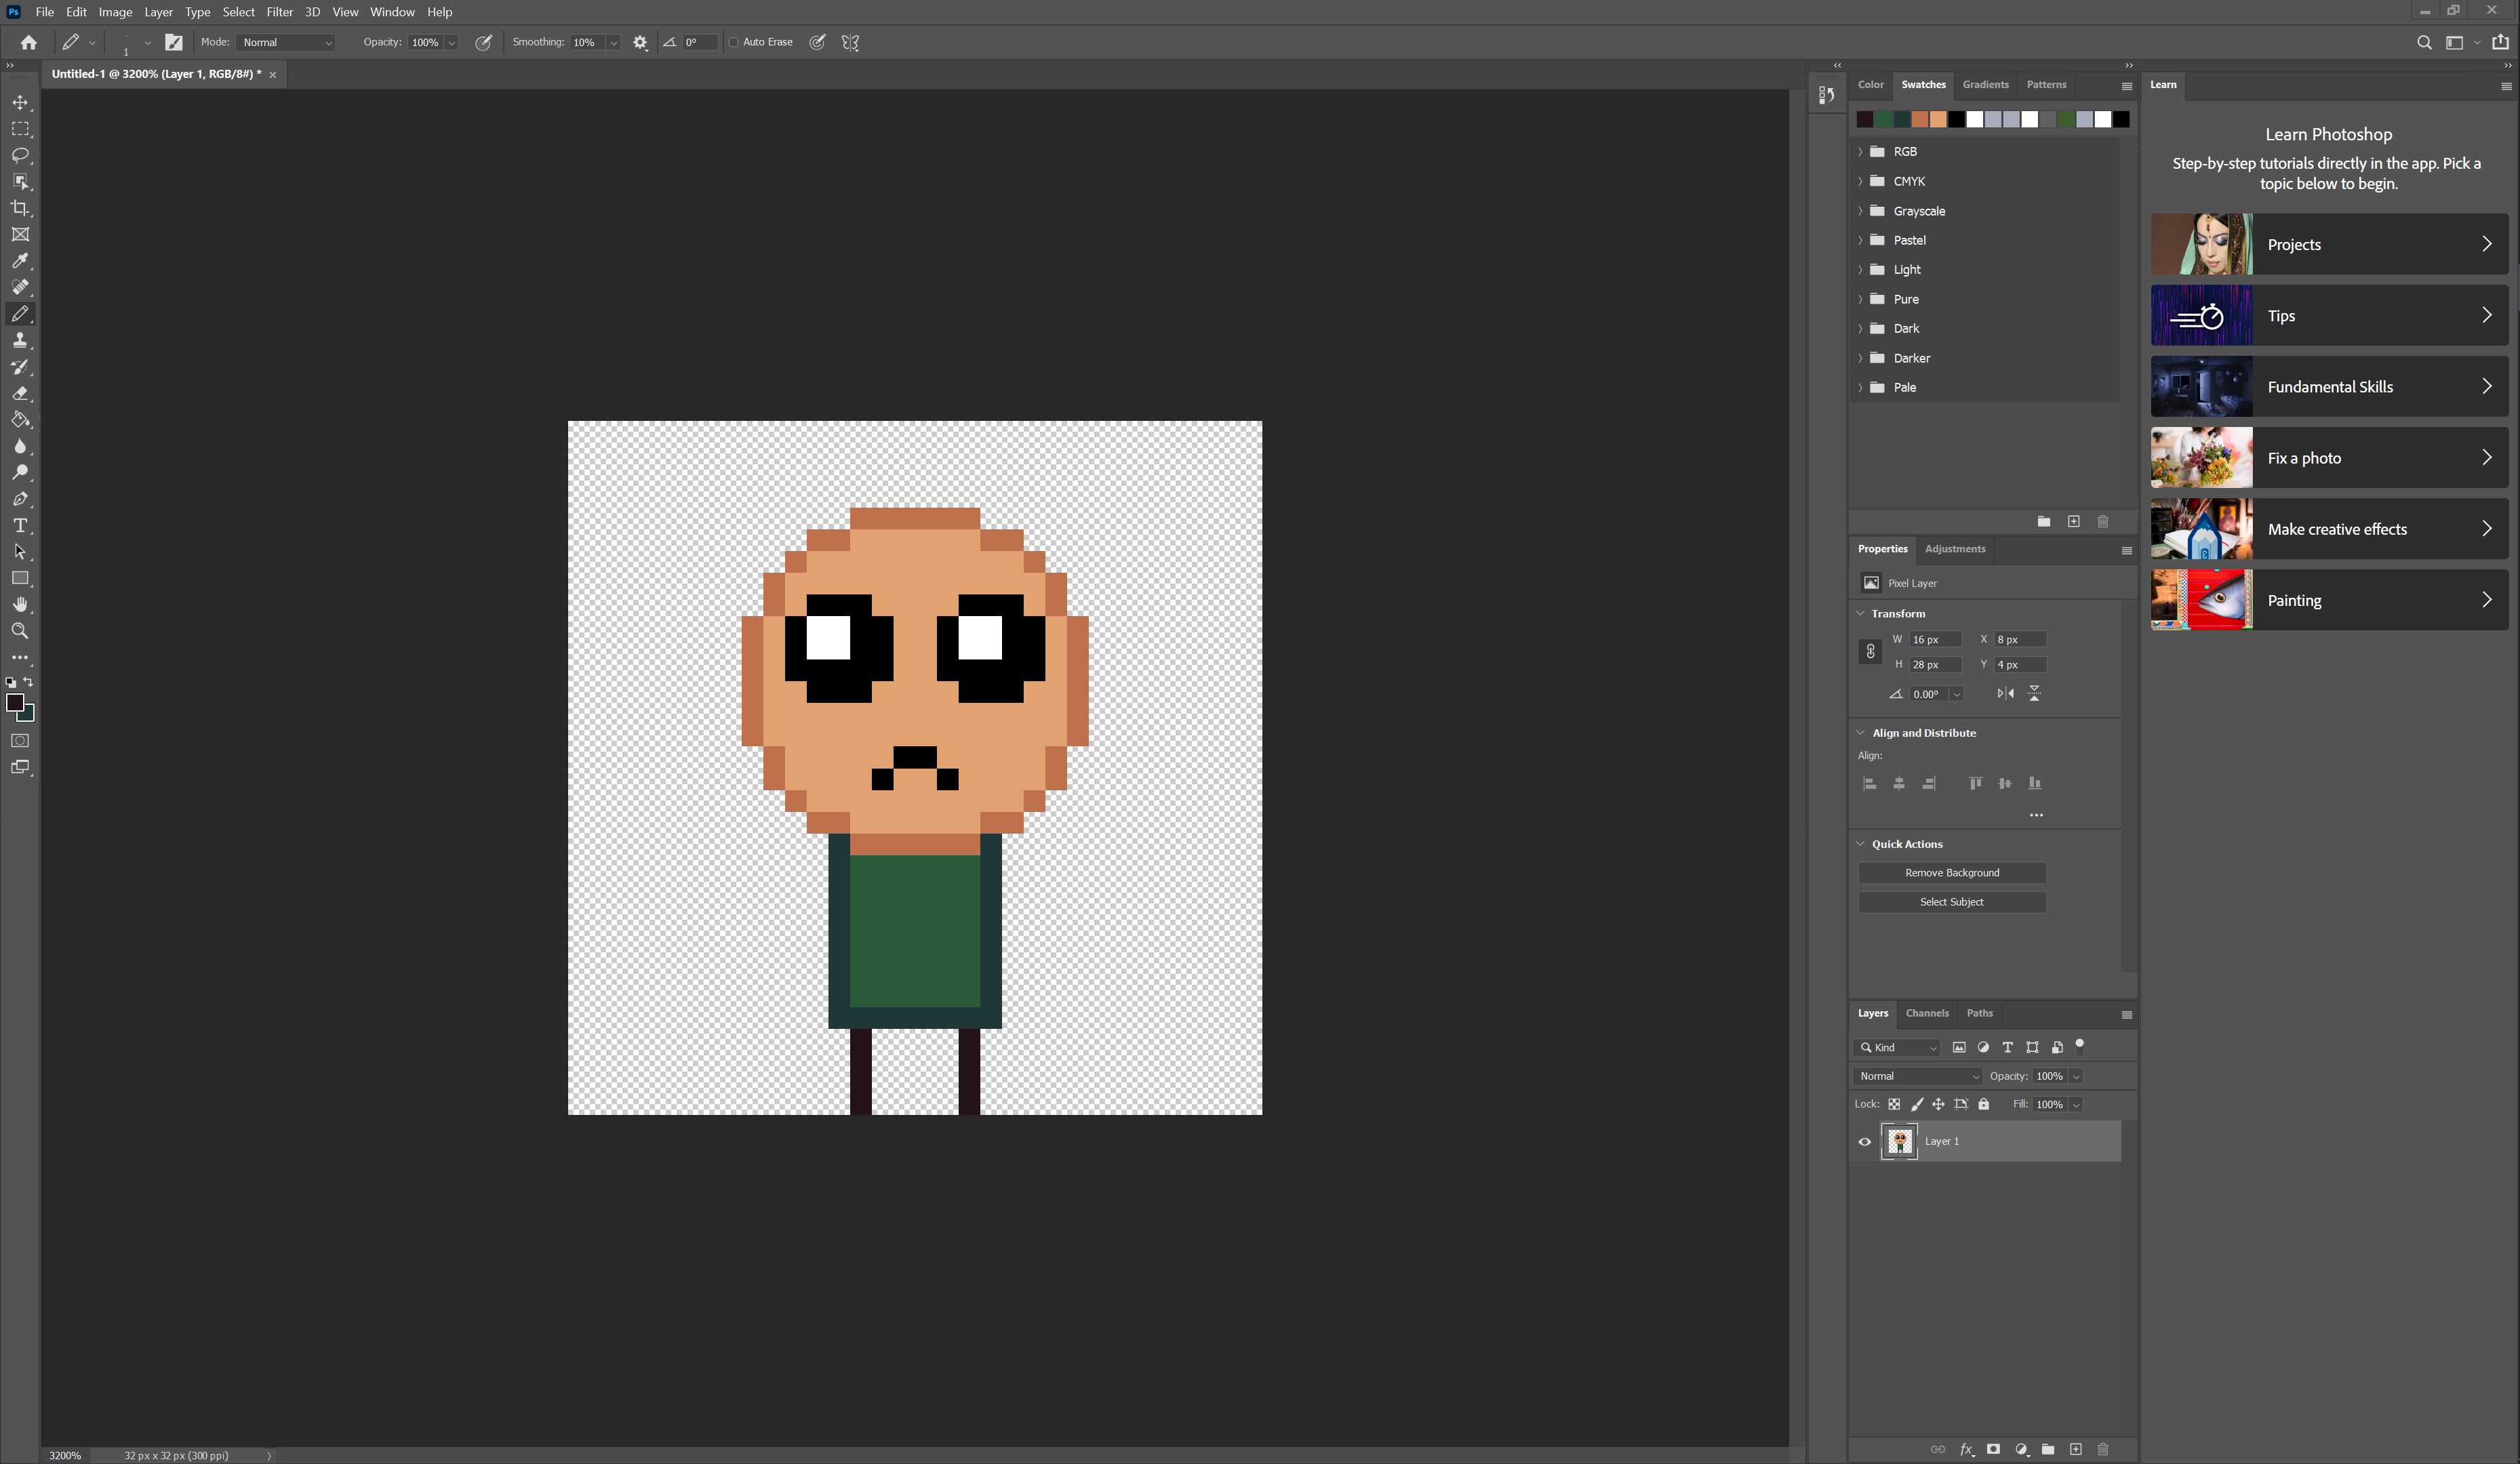Open the Window menu
The image size is (2520, 1464).
point(392,12)
